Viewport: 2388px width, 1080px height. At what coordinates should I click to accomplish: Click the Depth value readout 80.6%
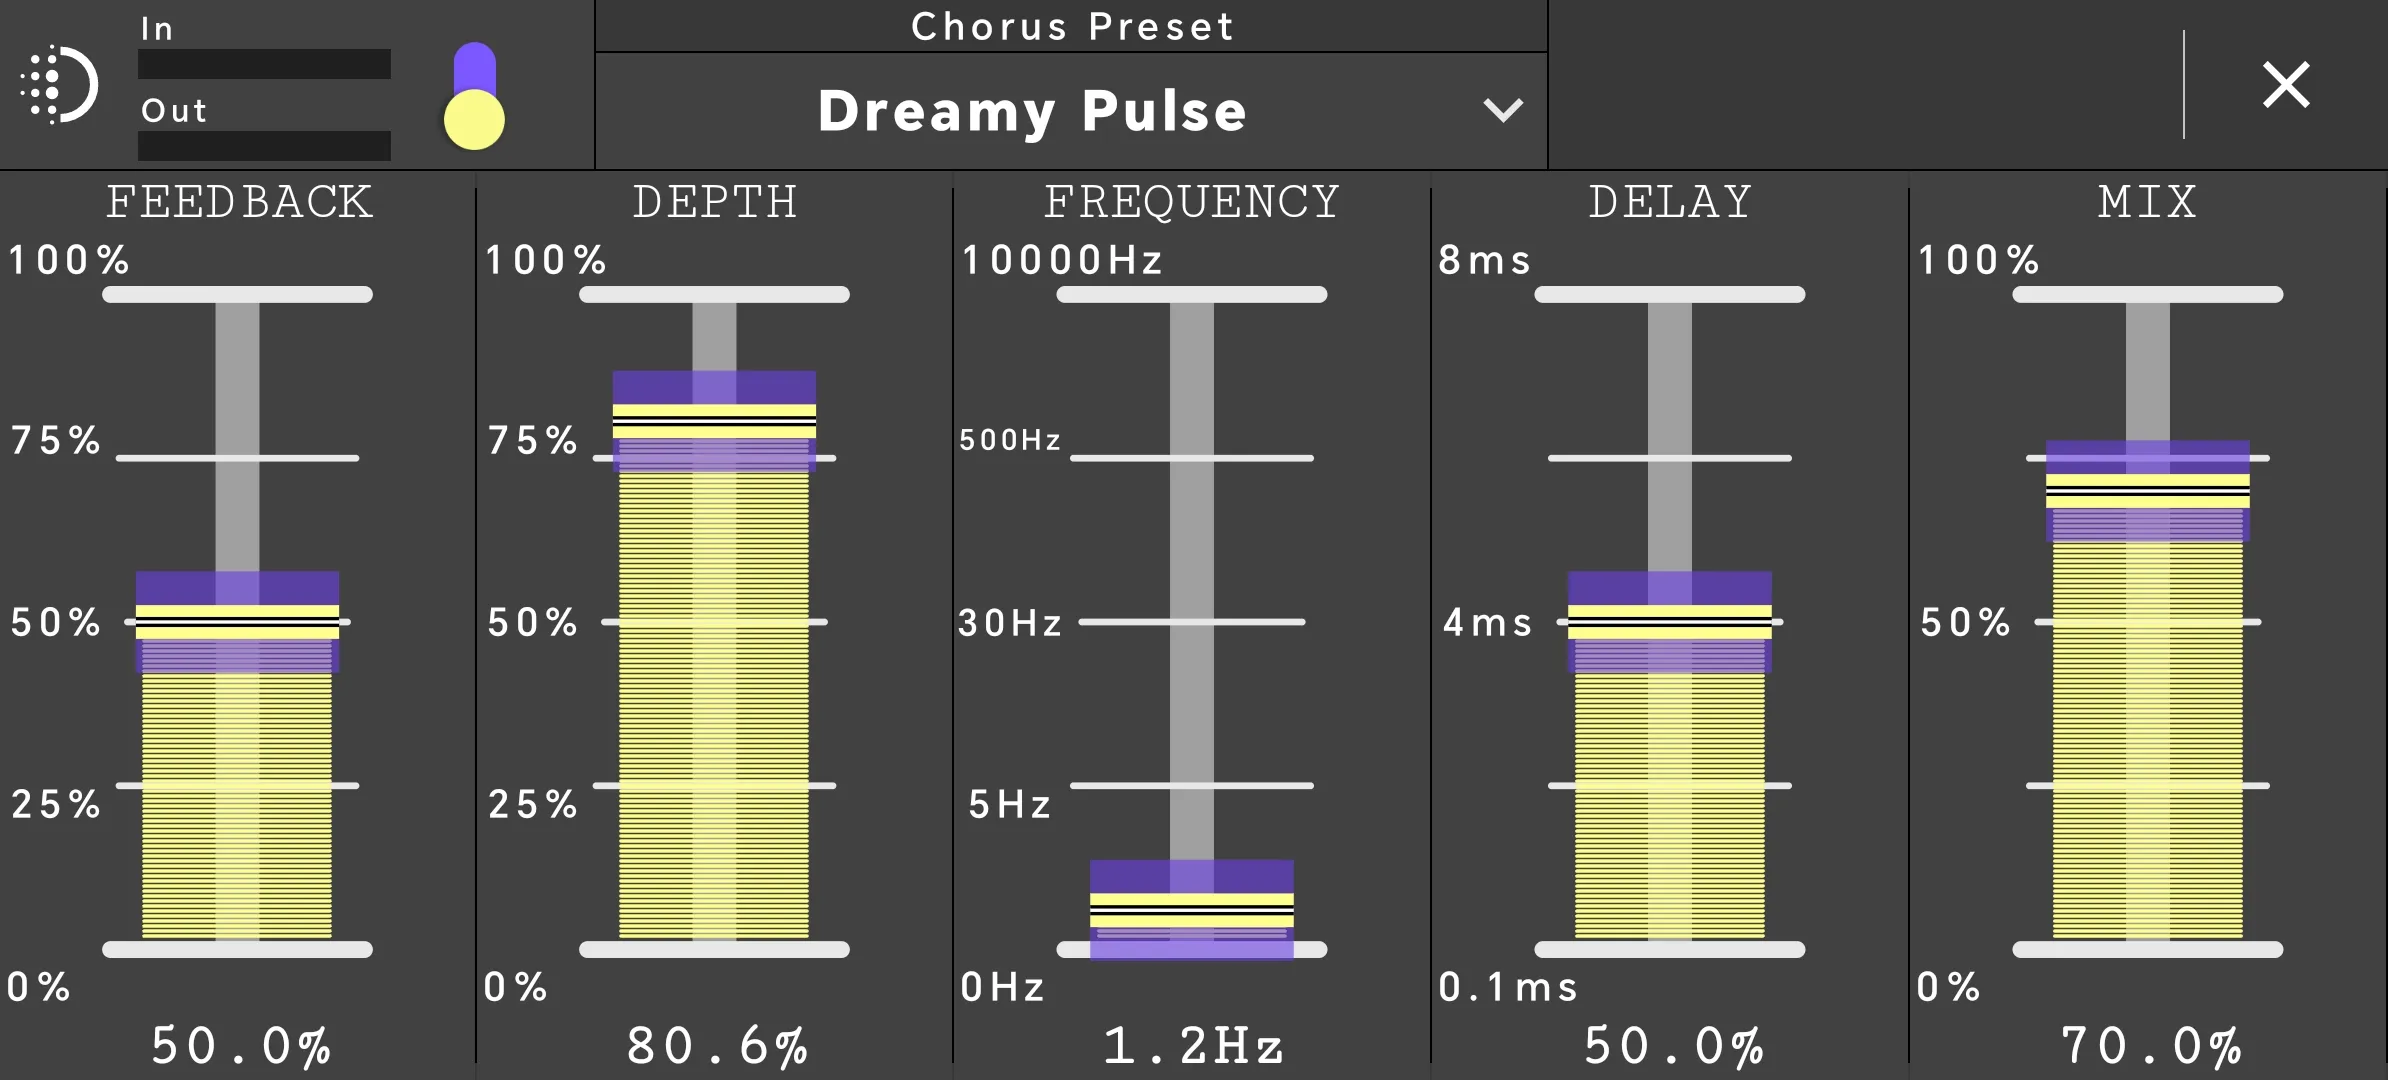click(717, 1047)
